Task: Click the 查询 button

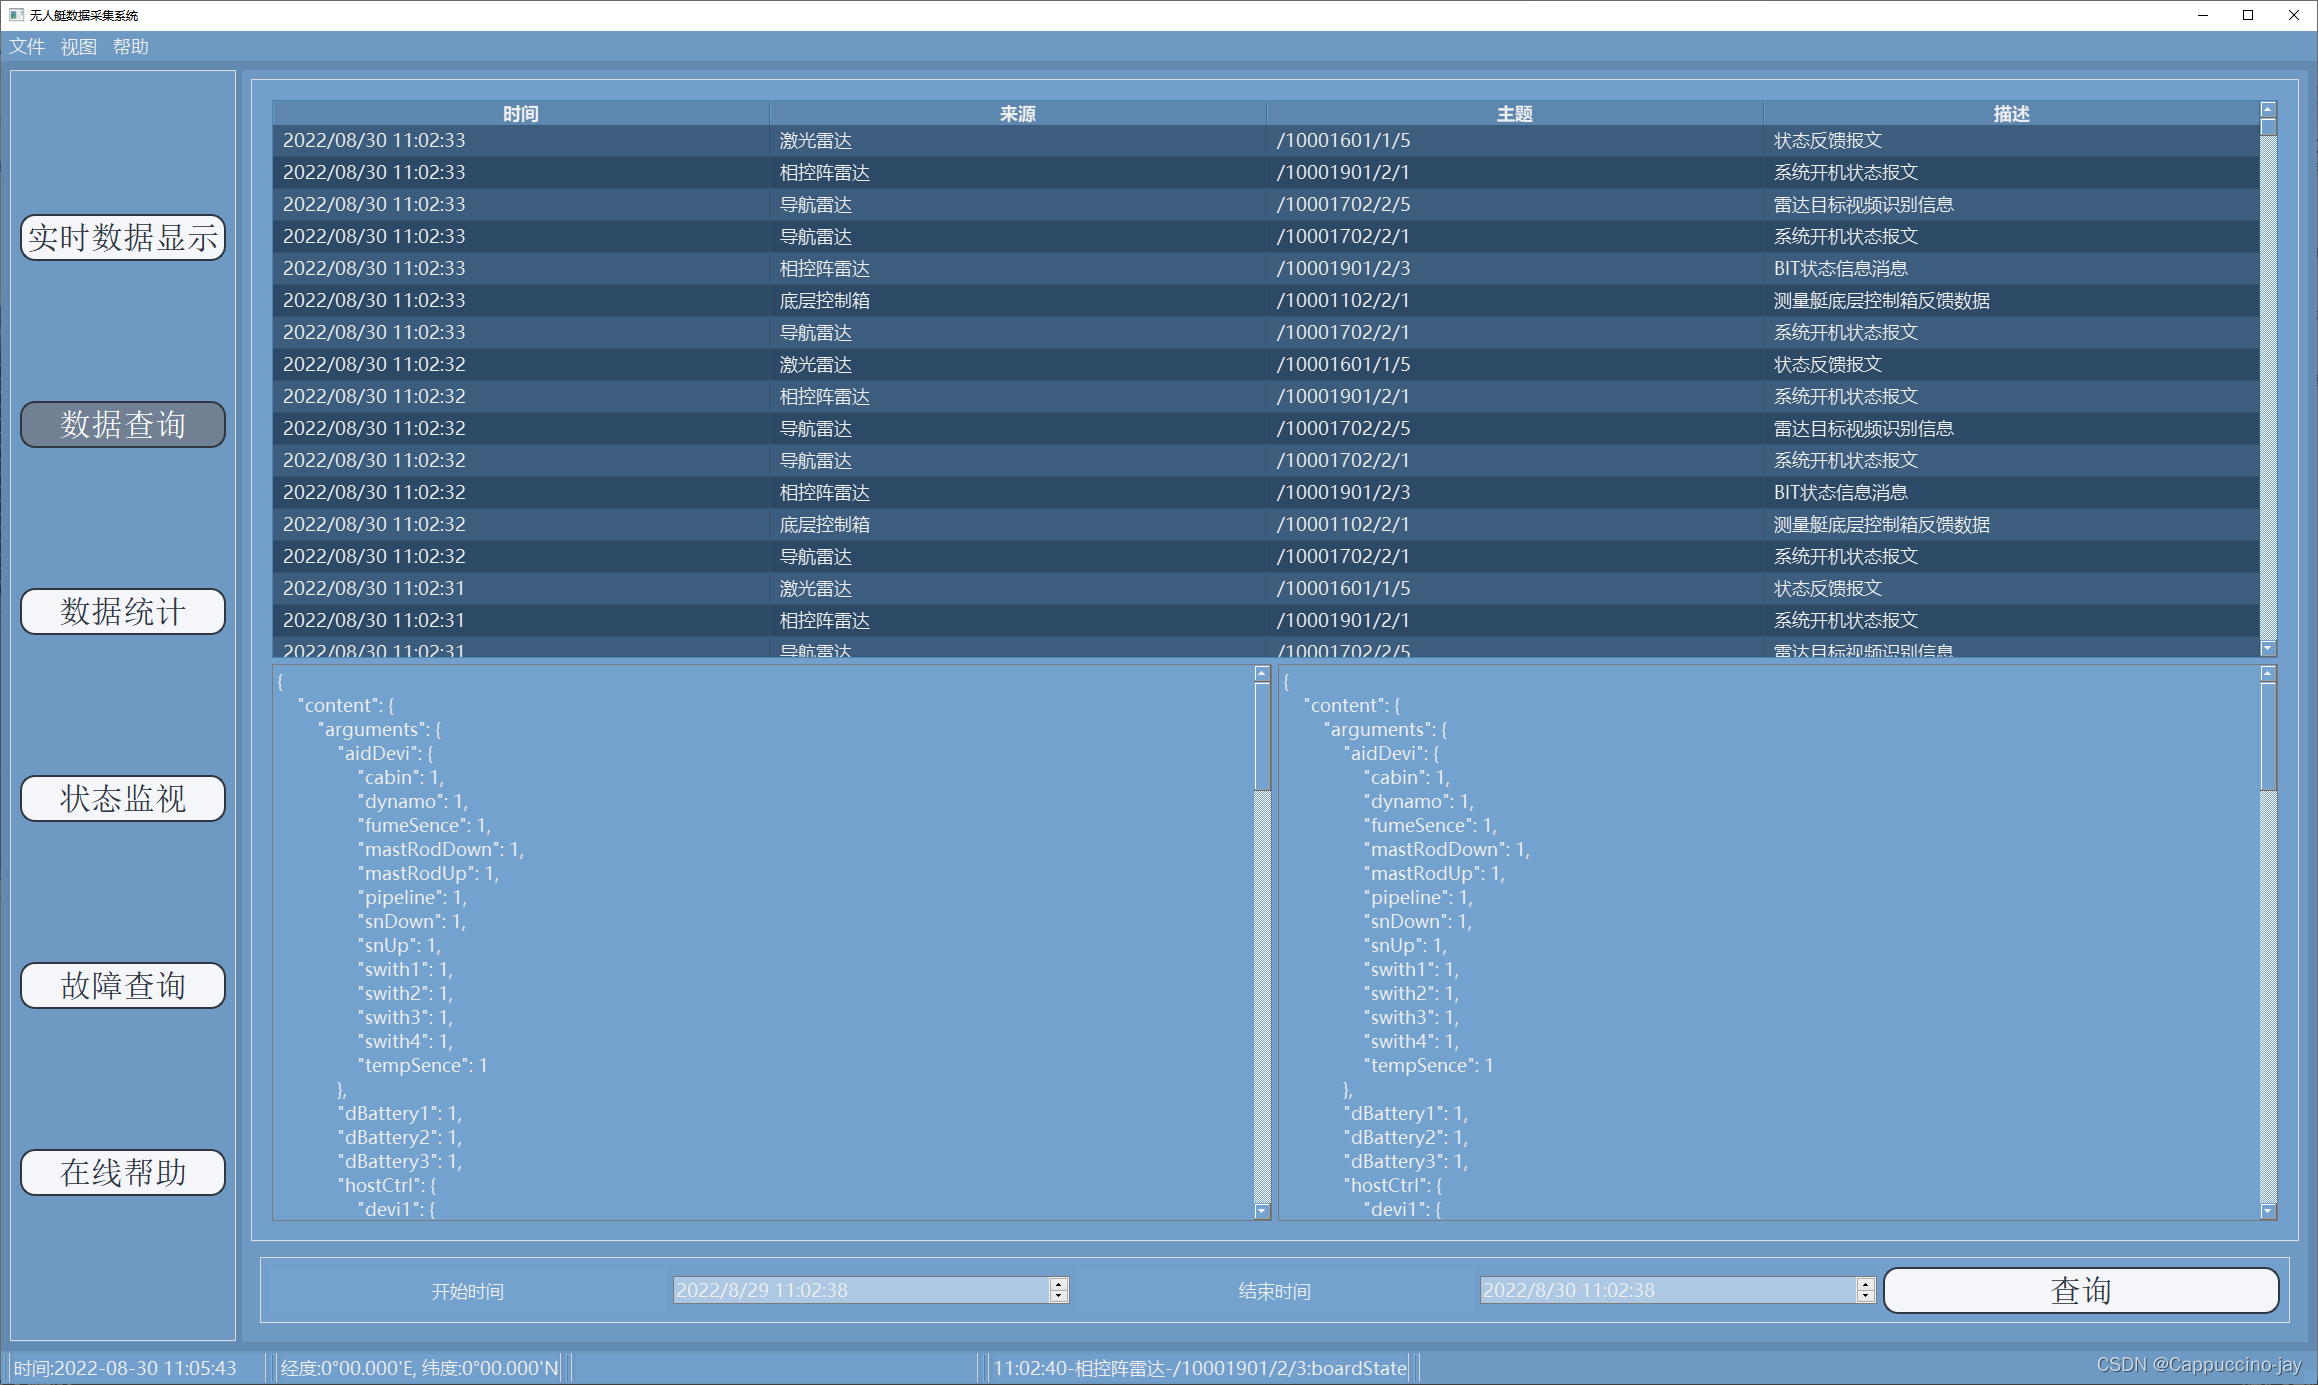Action: point(2081,1291)
